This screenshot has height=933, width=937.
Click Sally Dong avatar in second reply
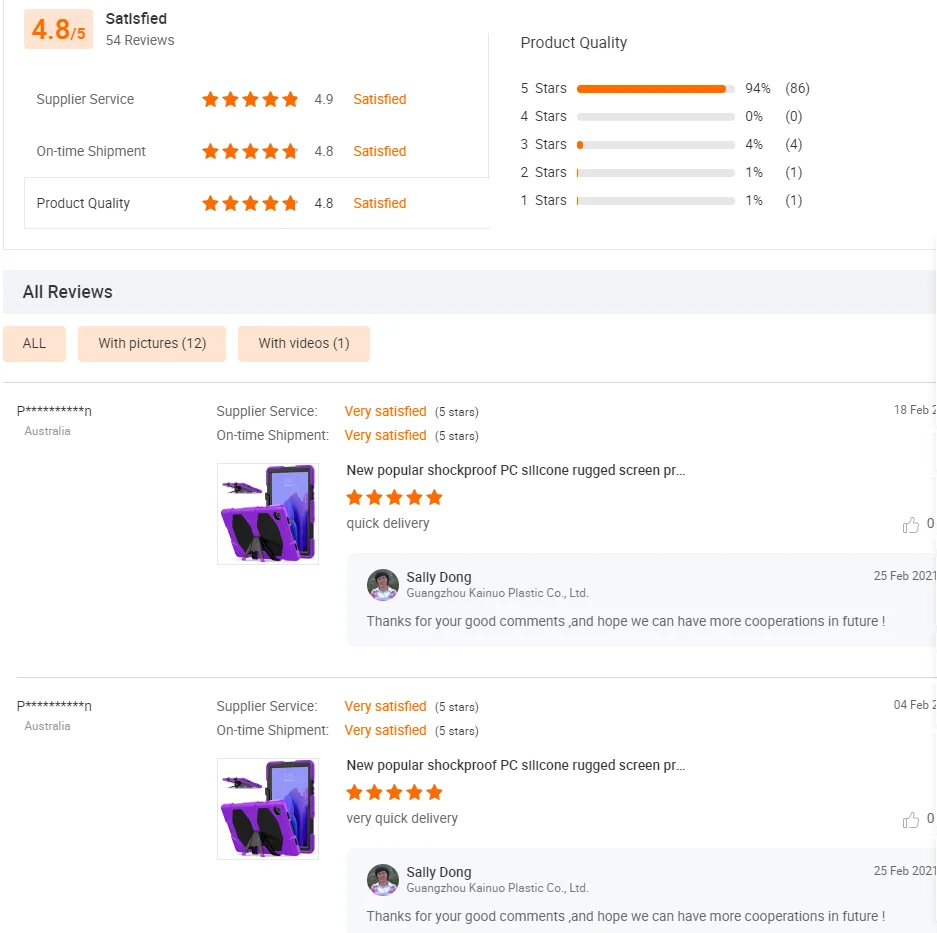coord(383,880)
